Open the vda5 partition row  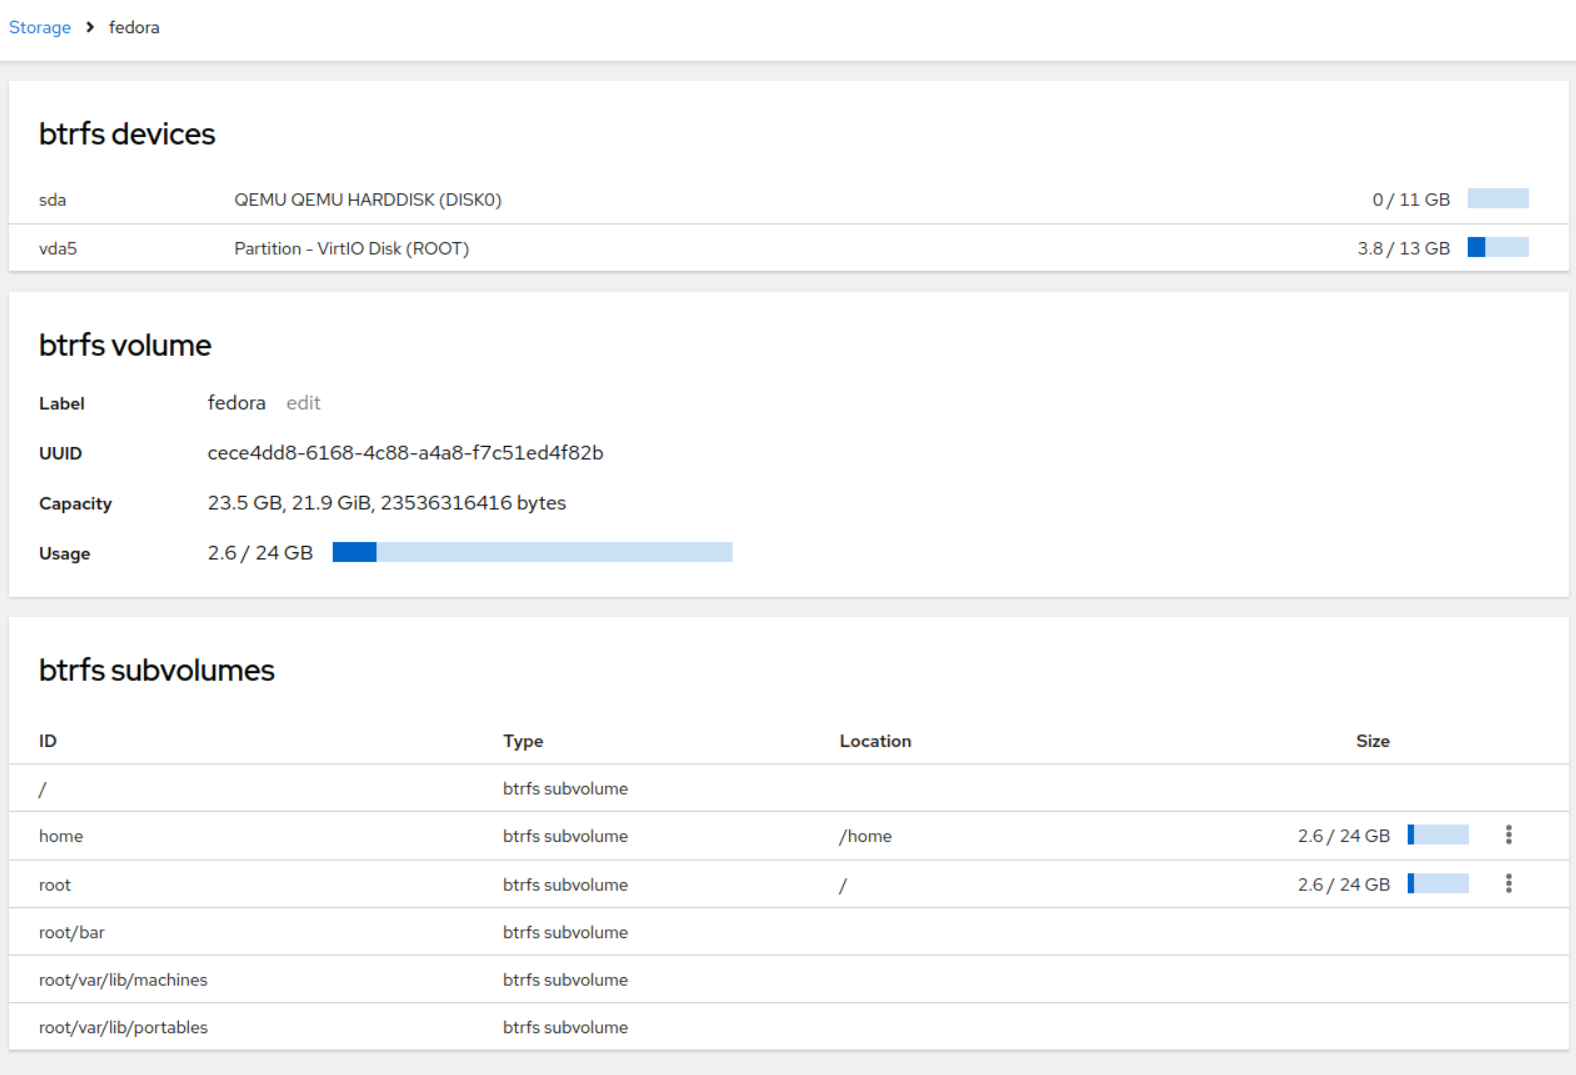click(x=58, y=249)
